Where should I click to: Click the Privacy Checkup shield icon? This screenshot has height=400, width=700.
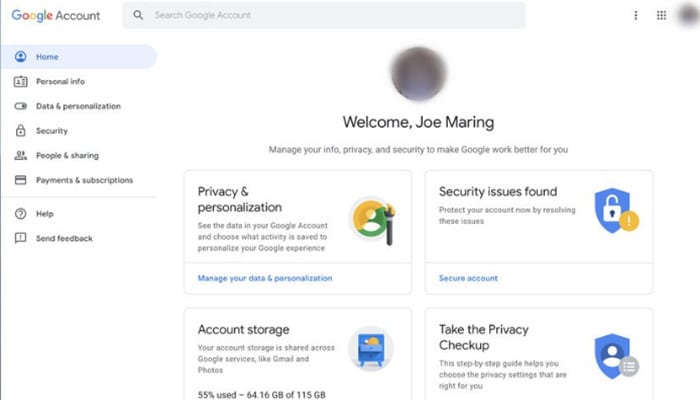click(616, 356)
